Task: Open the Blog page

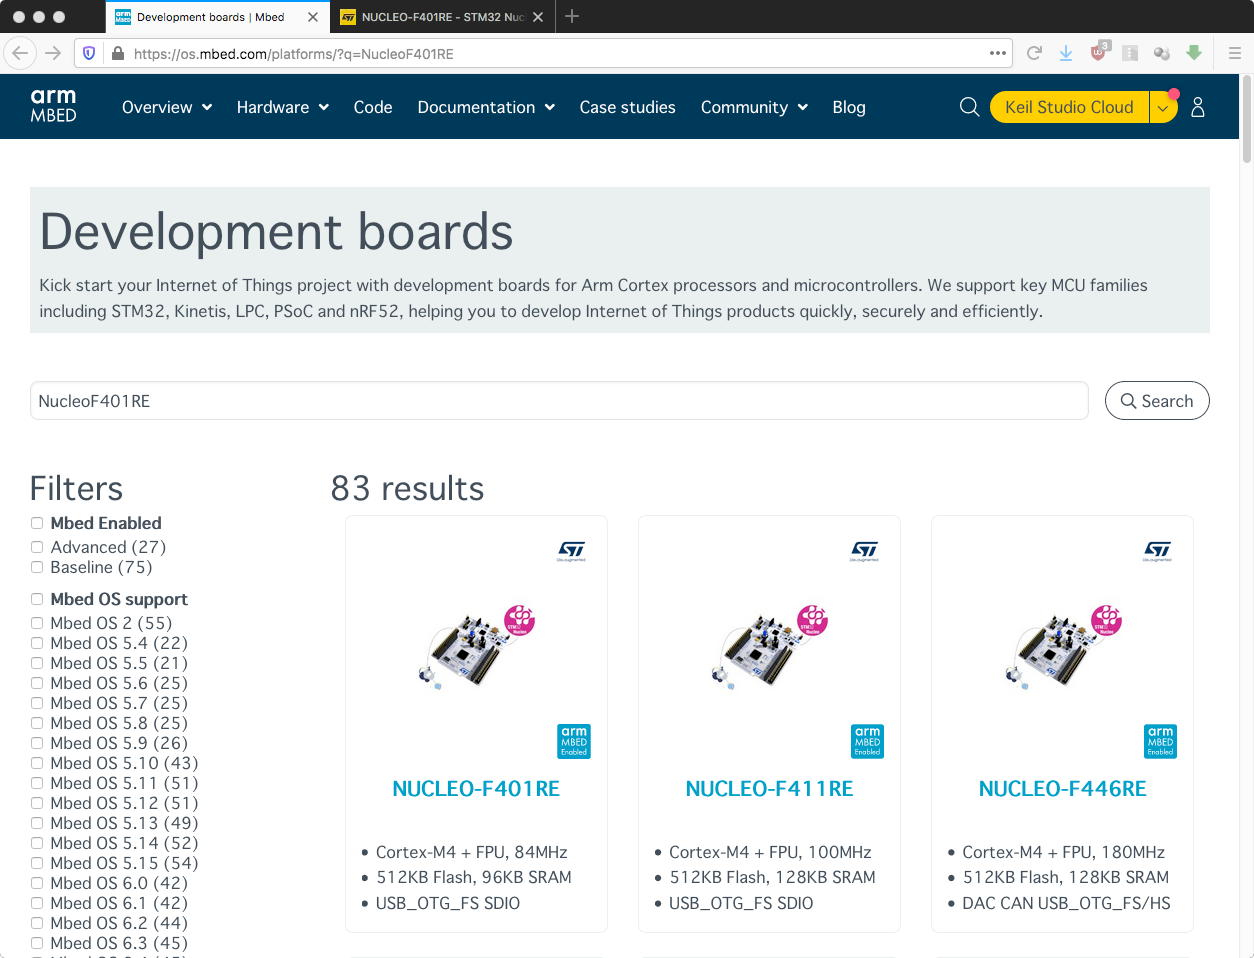Action: click(849, 107)
